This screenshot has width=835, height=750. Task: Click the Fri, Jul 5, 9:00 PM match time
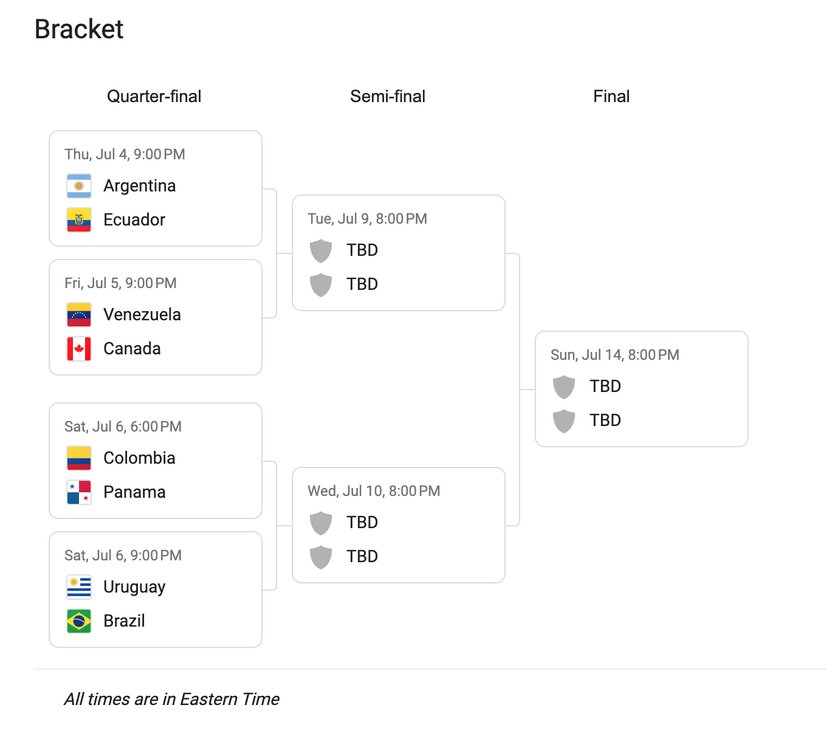120,283
